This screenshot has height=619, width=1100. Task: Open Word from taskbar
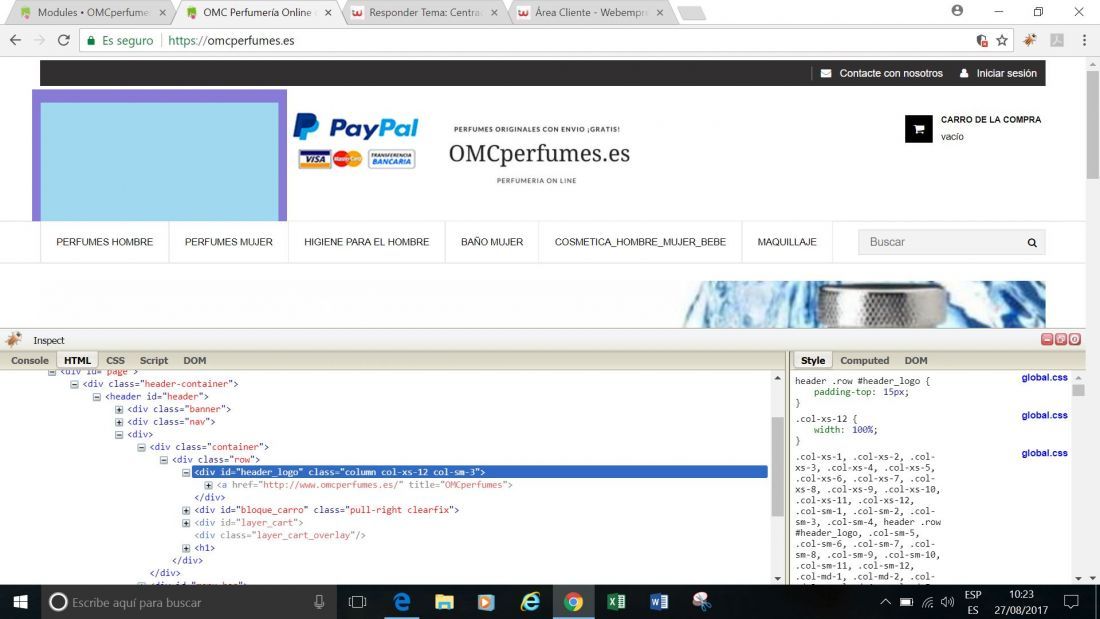[x=659, y=601]
